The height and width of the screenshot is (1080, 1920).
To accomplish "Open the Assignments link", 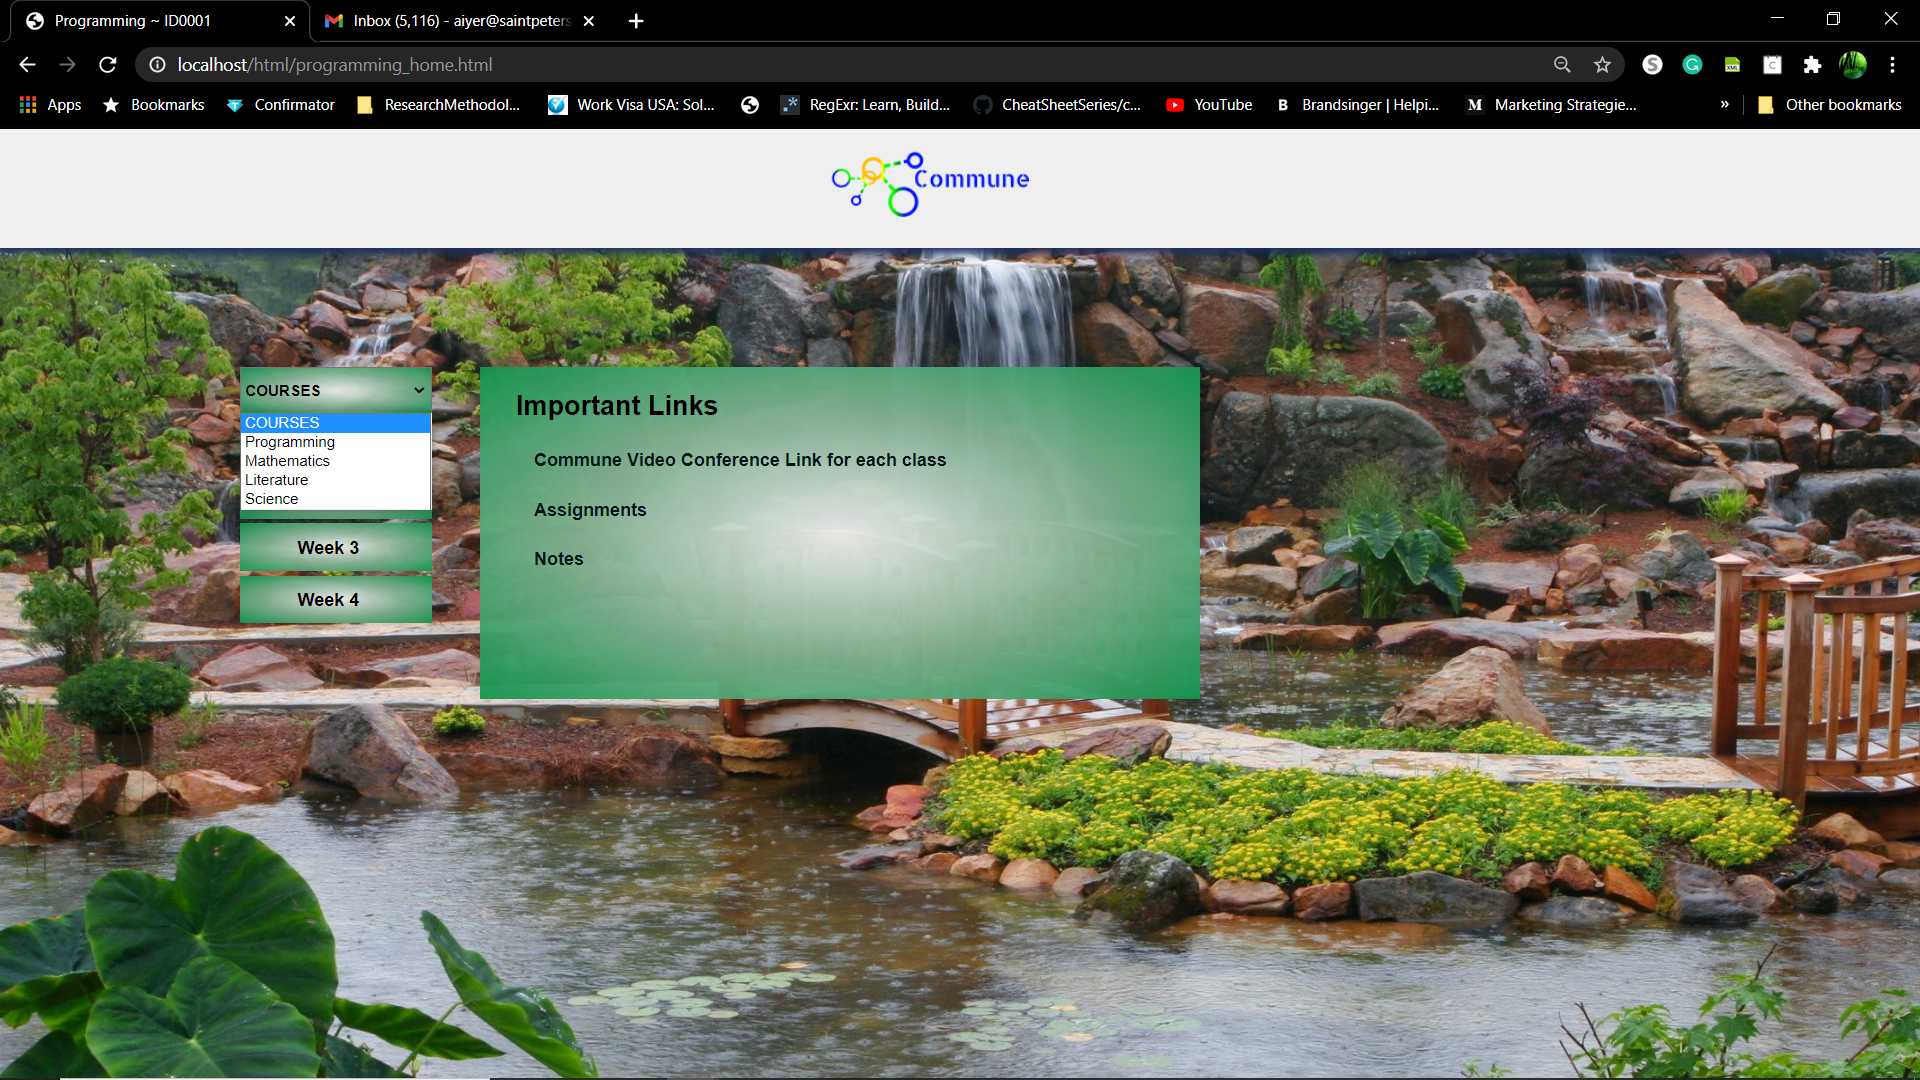I will pyautogui.click(x=590, y=510).
